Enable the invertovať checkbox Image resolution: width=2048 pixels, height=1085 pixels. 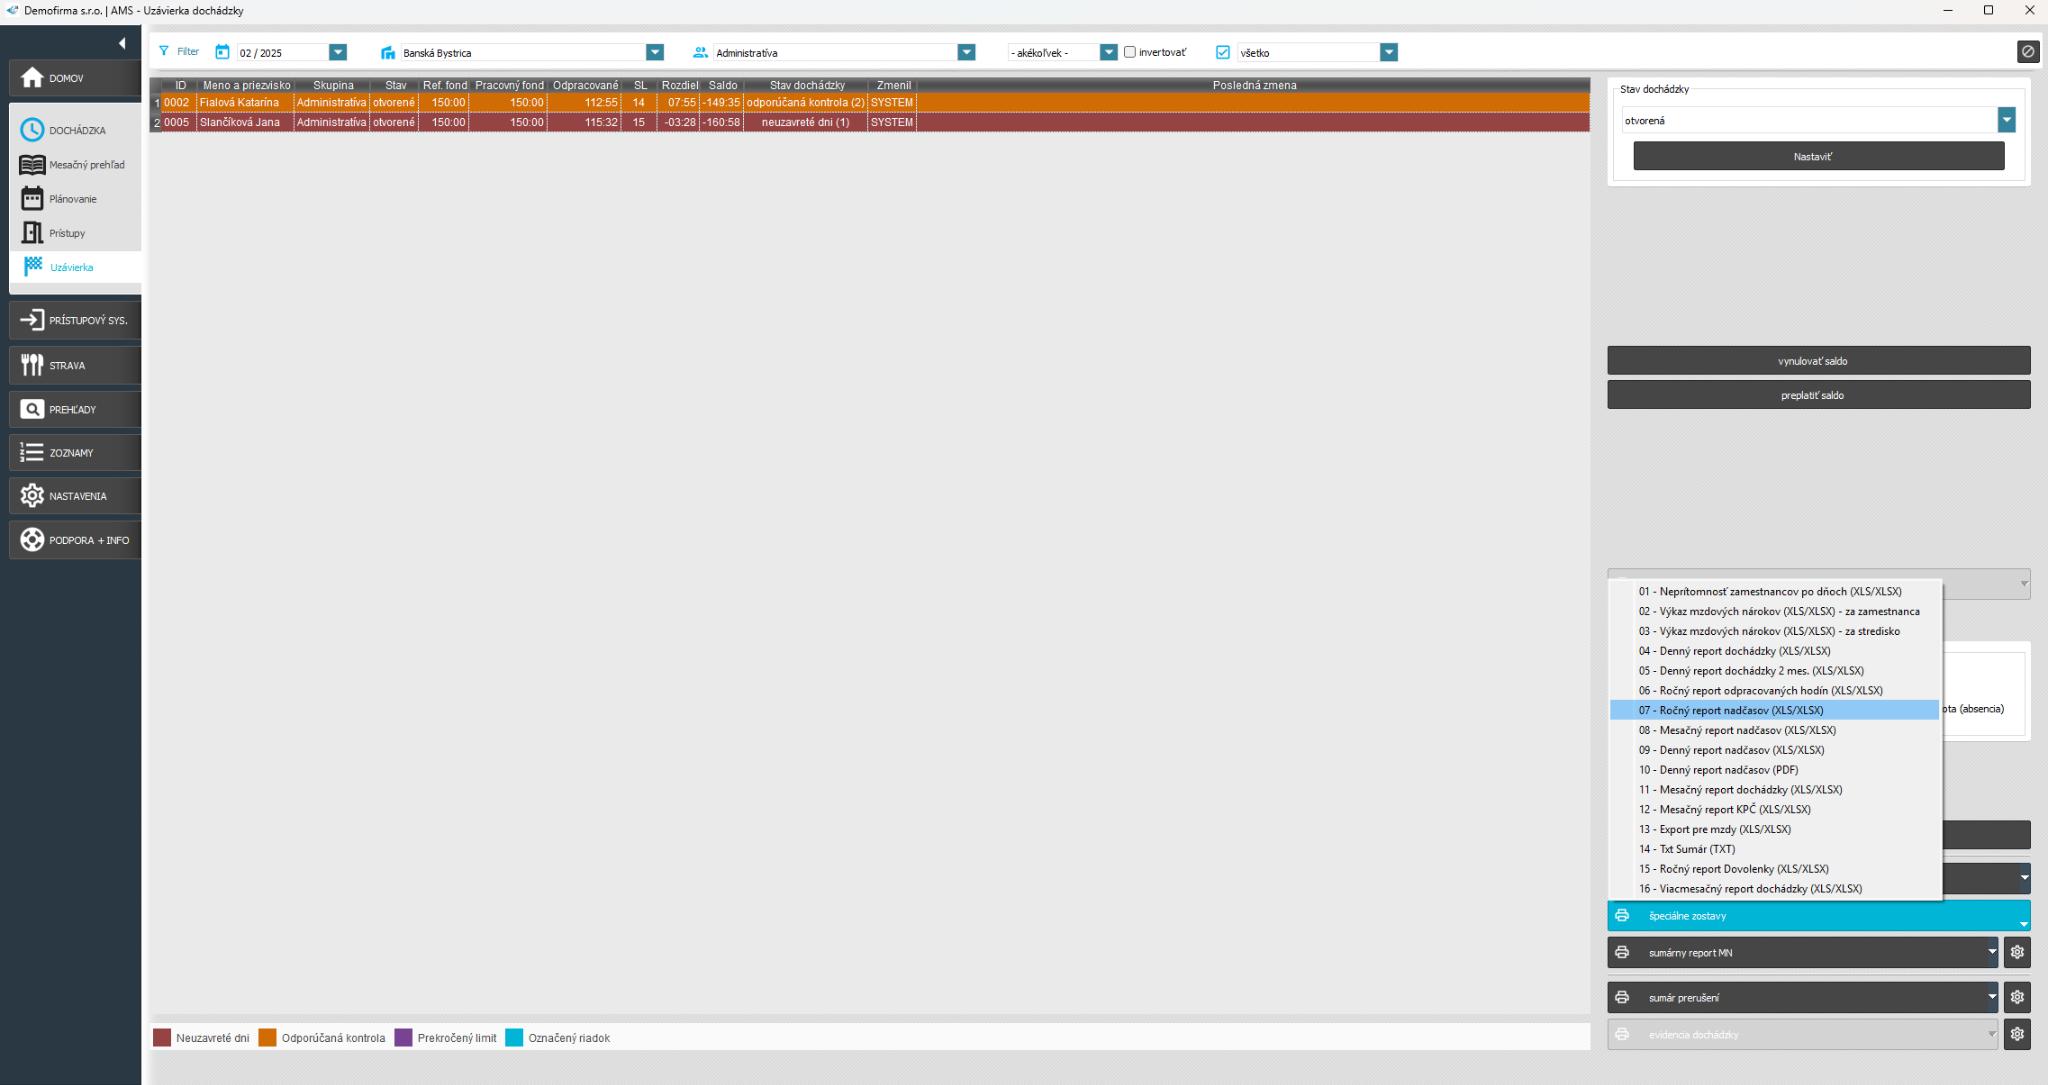click(1130, 52)
